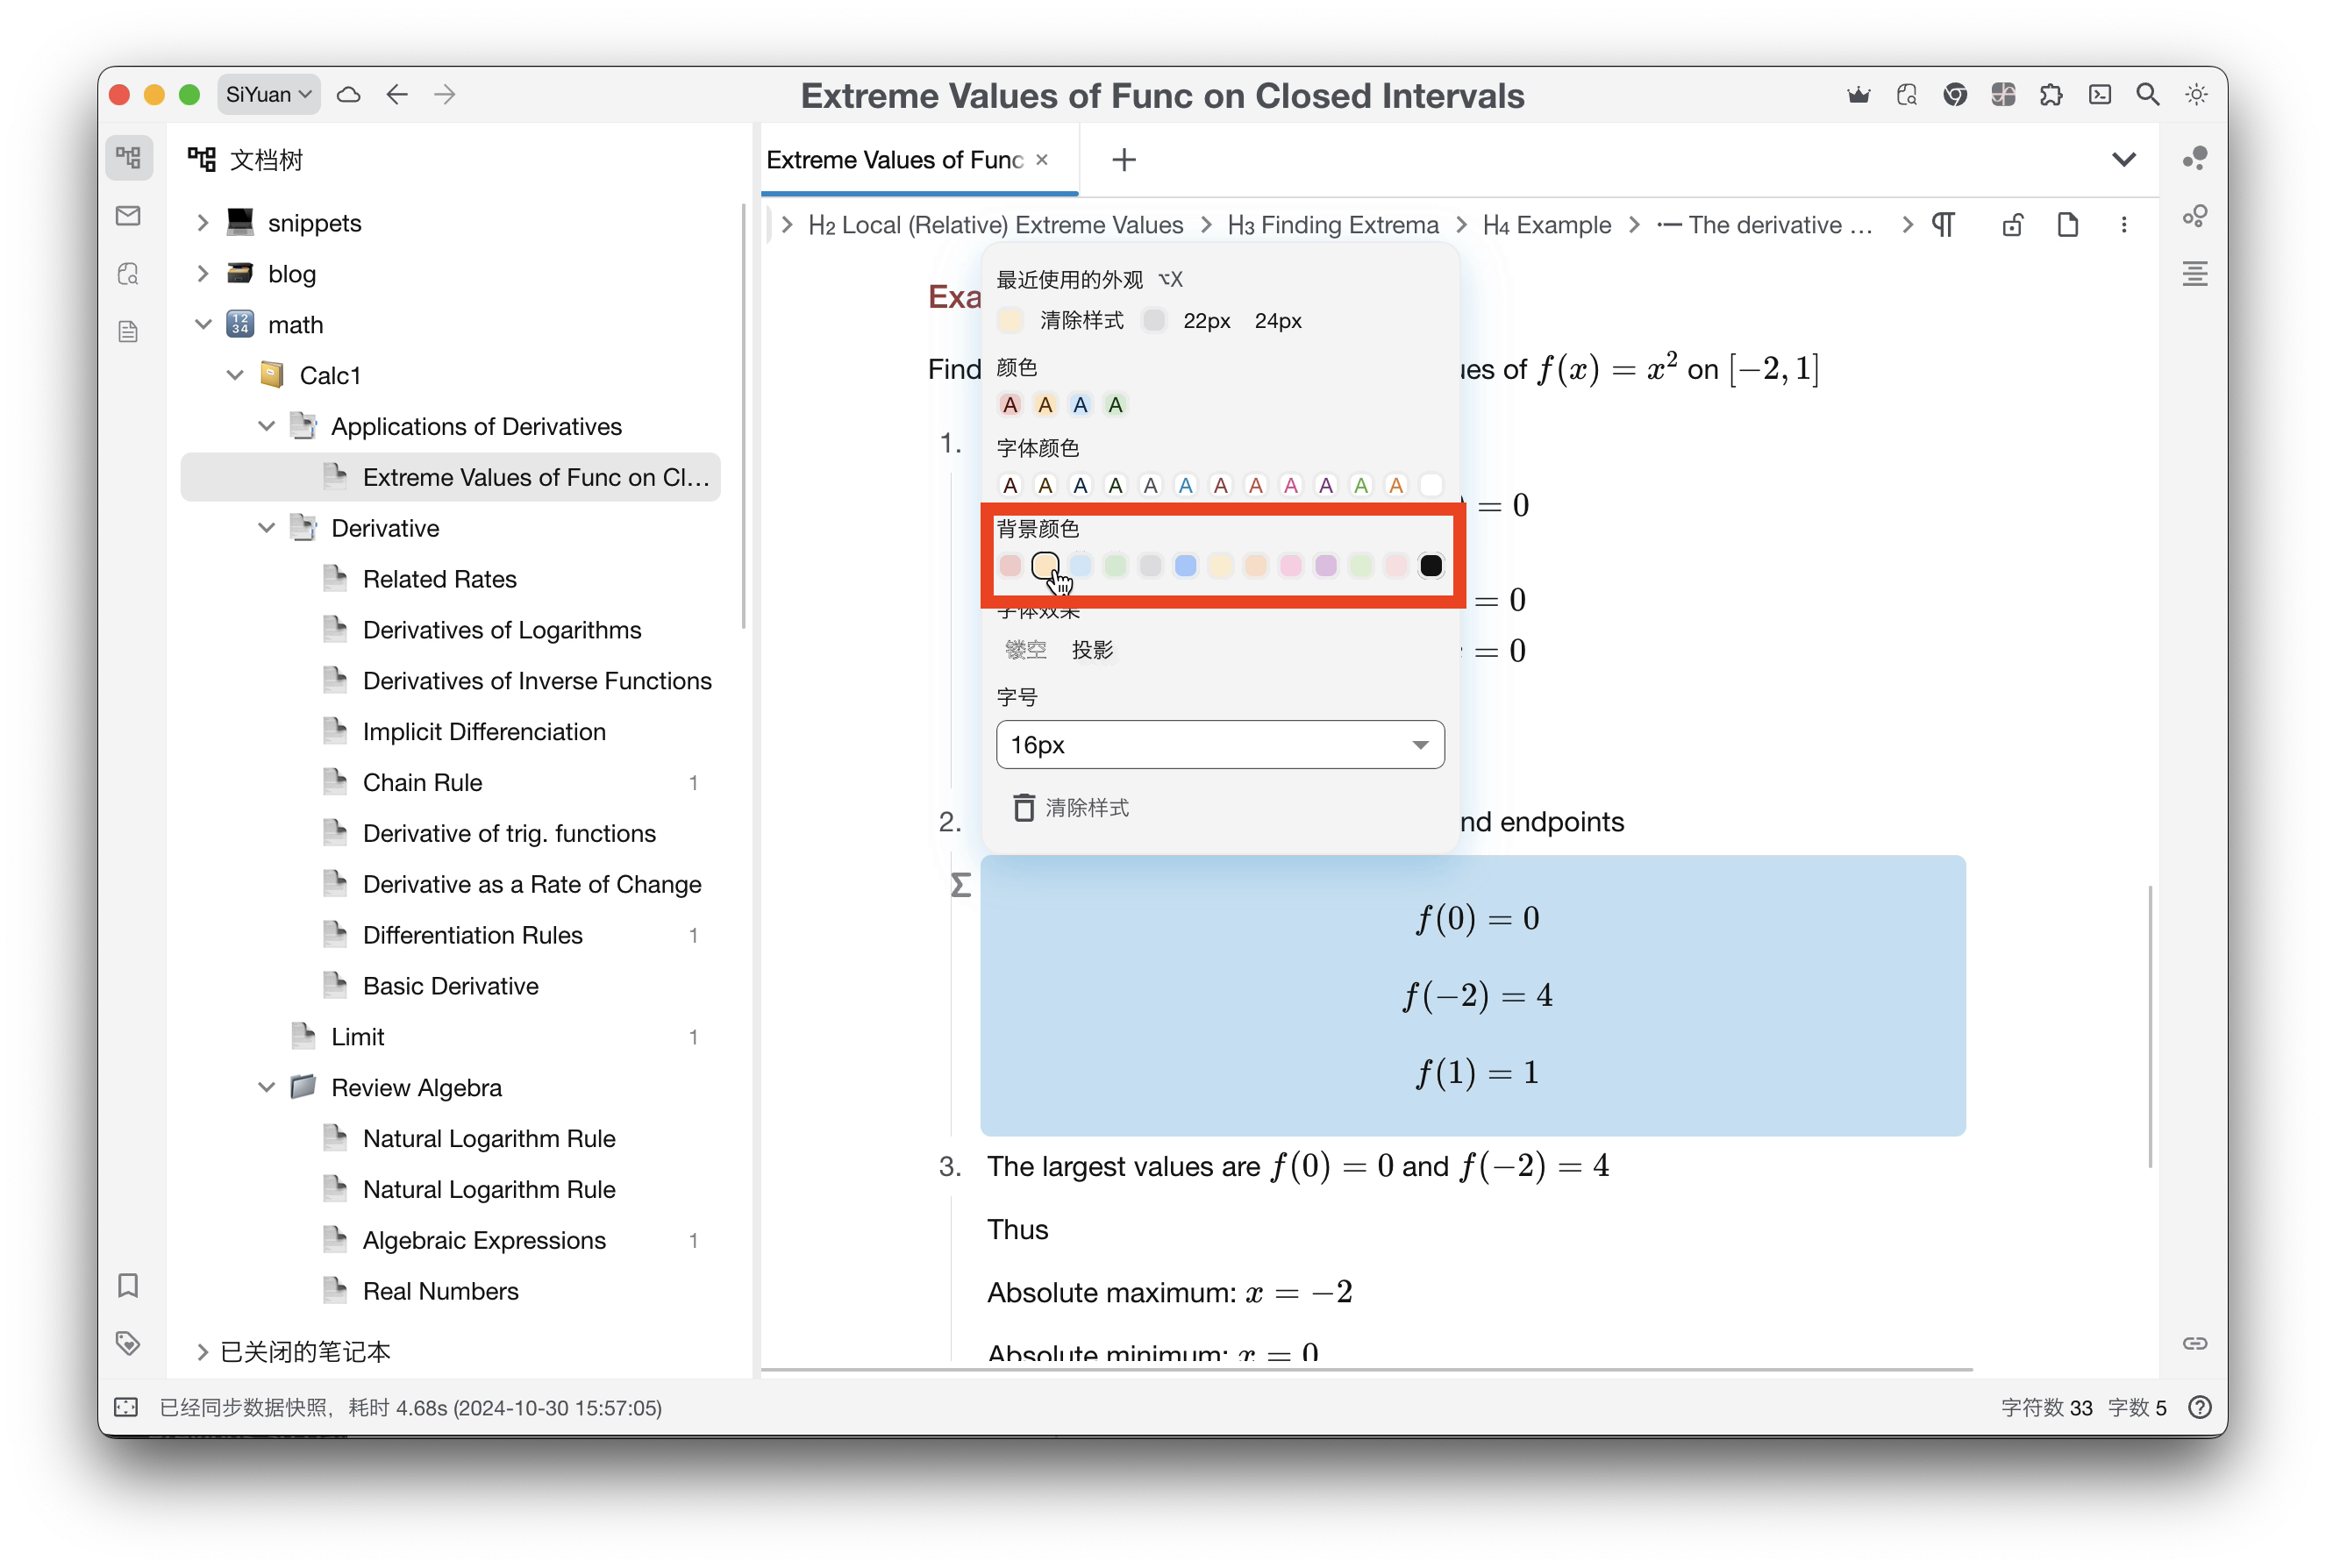Viewport: 2326px width, 1568px height.
Task: Open the plugins puzzle icon
Action: tap(2051, 94)
